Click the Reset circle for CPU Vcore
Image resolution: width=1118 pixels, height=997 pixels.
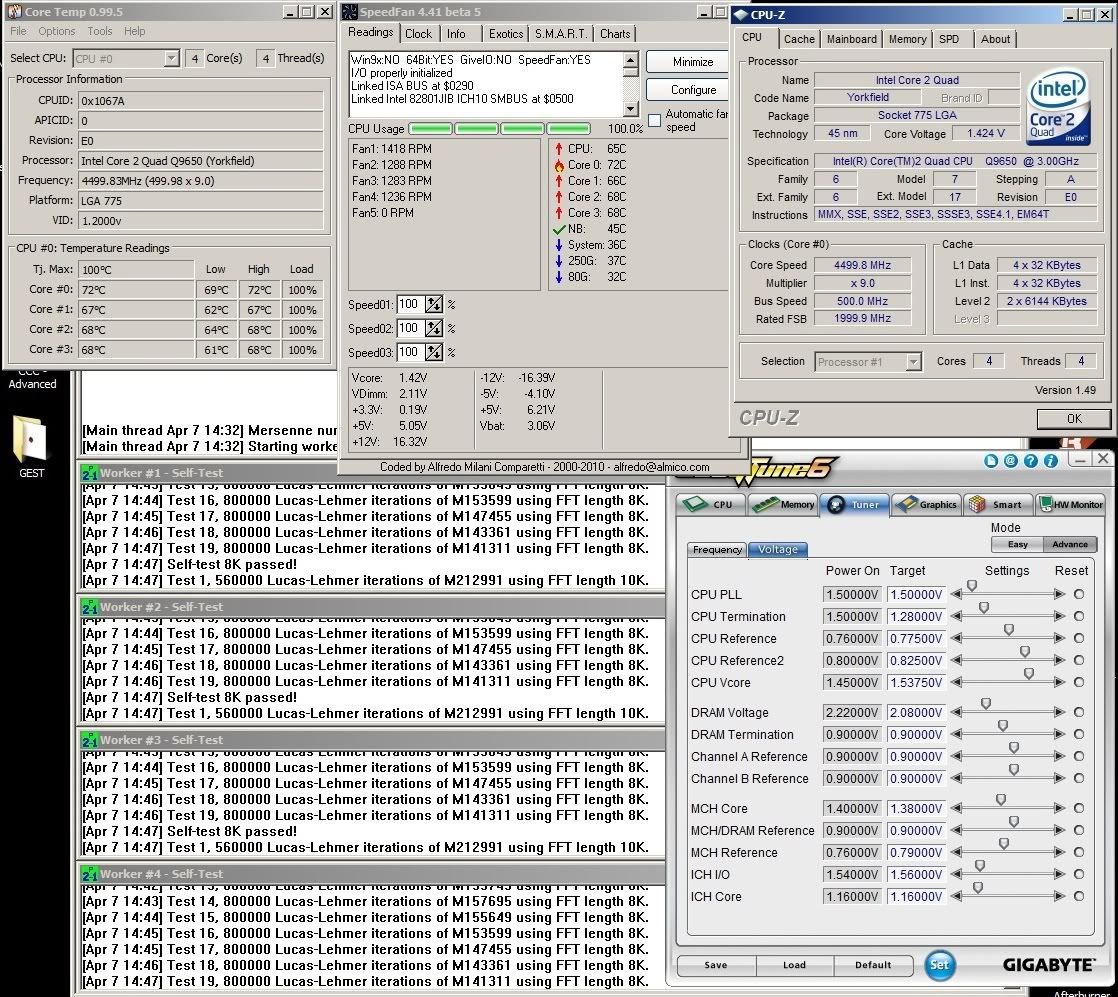point(1079,682)
